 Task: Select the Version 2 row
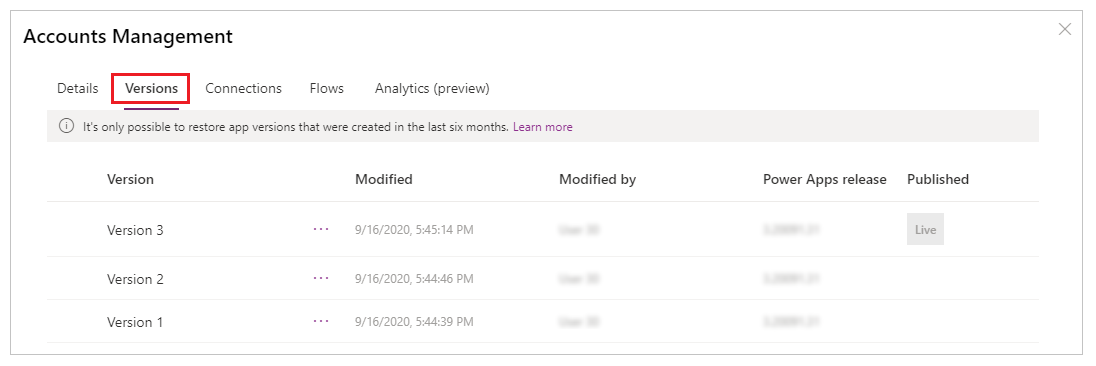542,278
